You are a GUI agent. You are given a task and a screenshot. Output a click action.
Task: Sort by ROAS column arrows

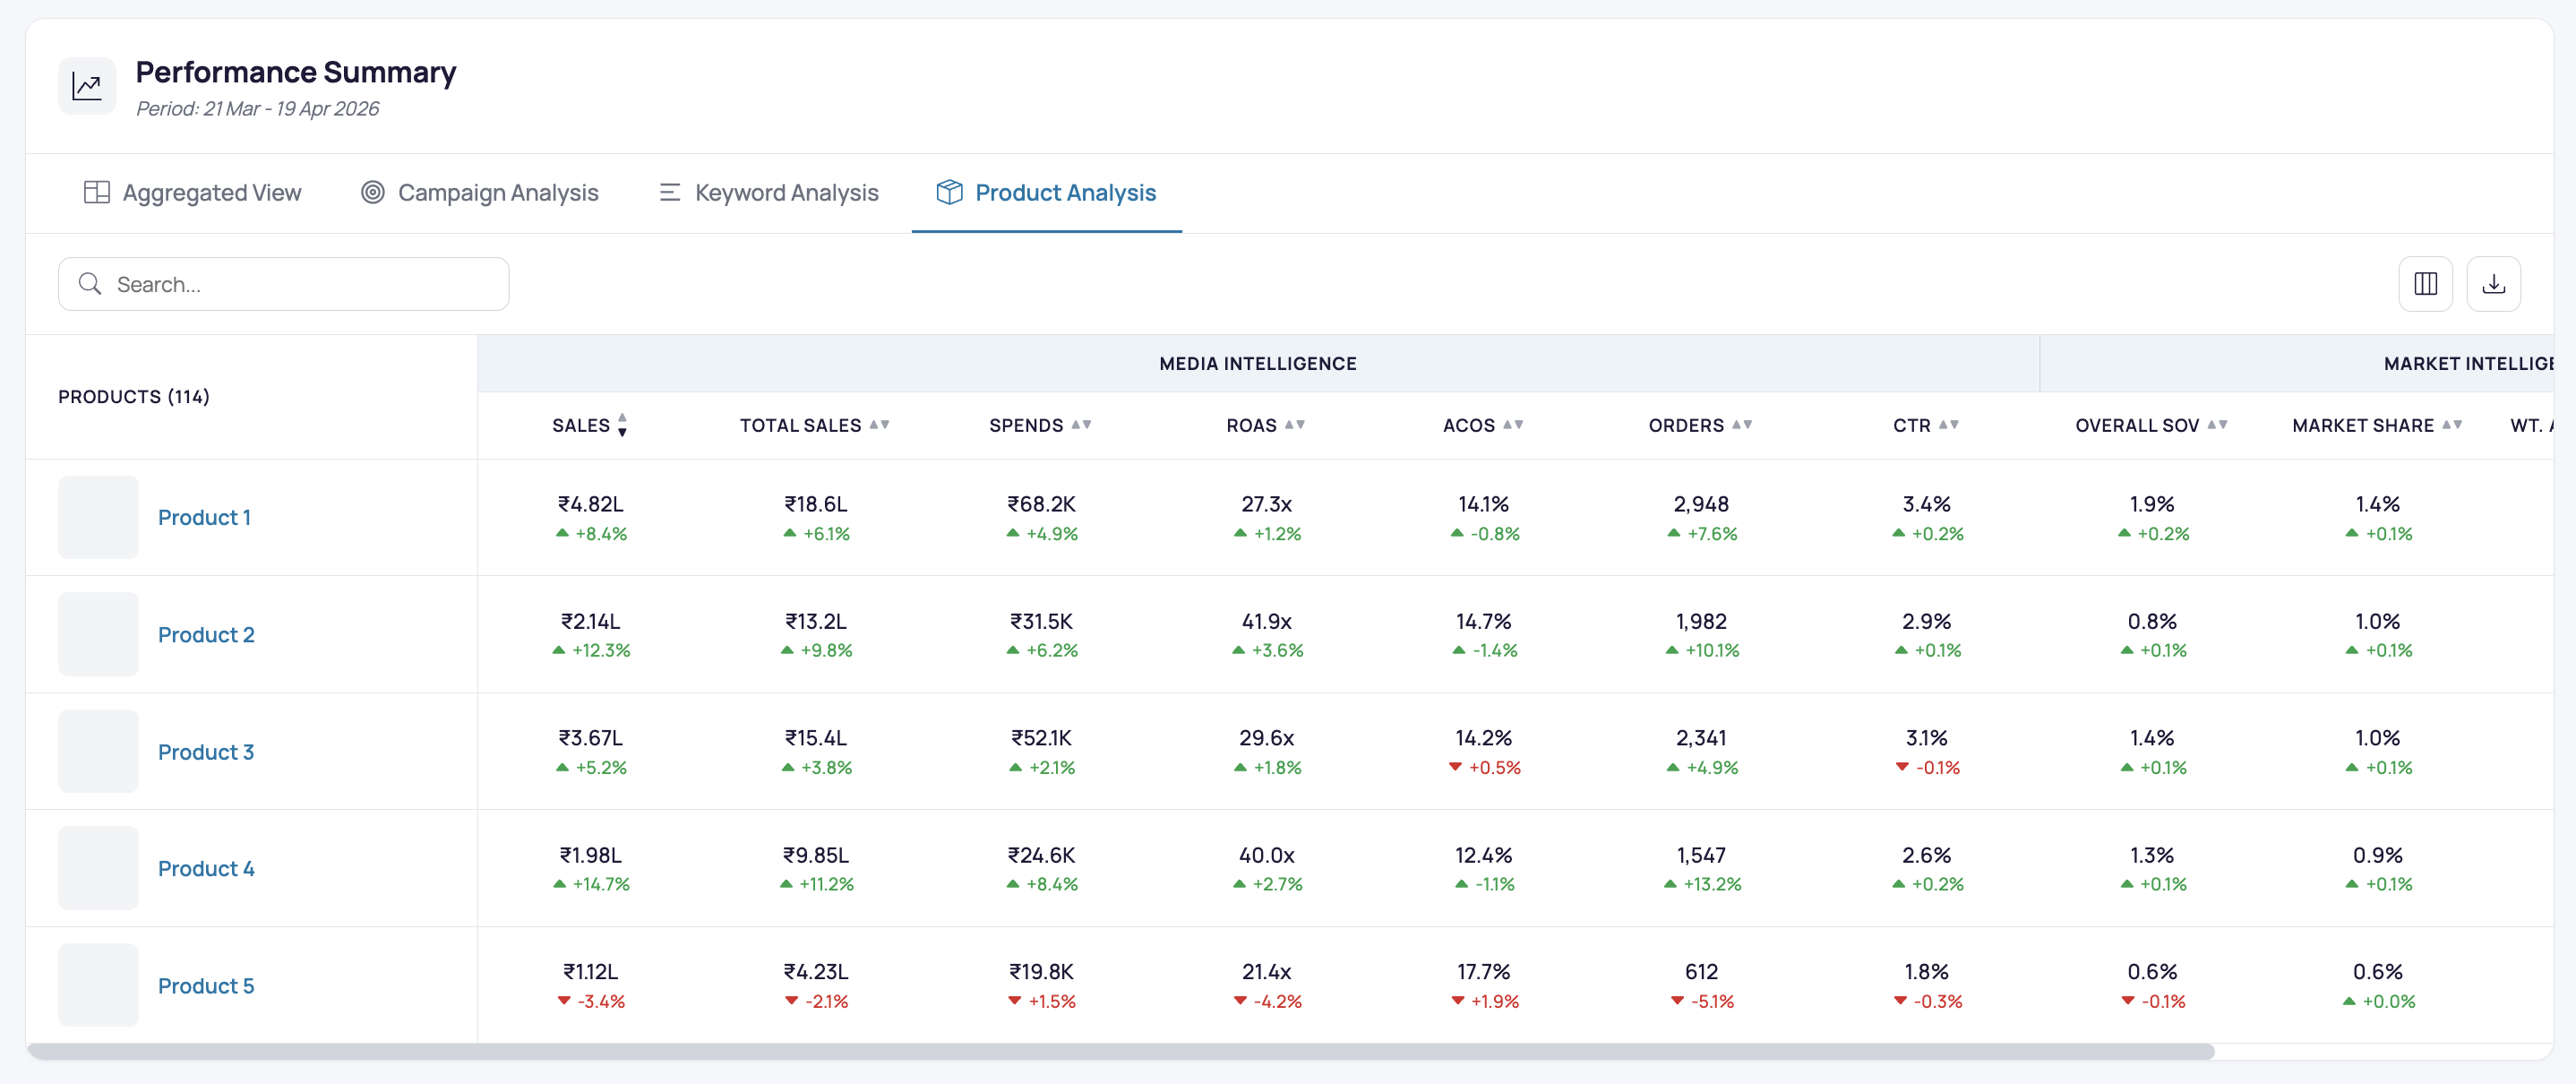click(x=1295, y=424)
